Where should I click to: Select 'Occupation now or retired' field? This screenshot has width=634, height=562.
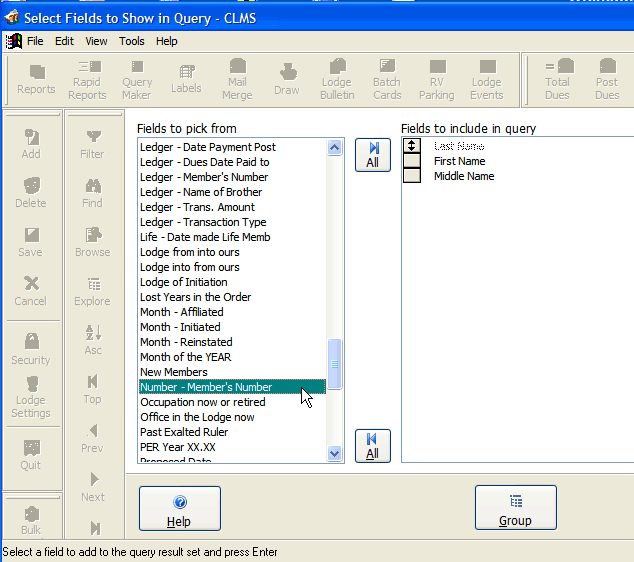[201, 402]
